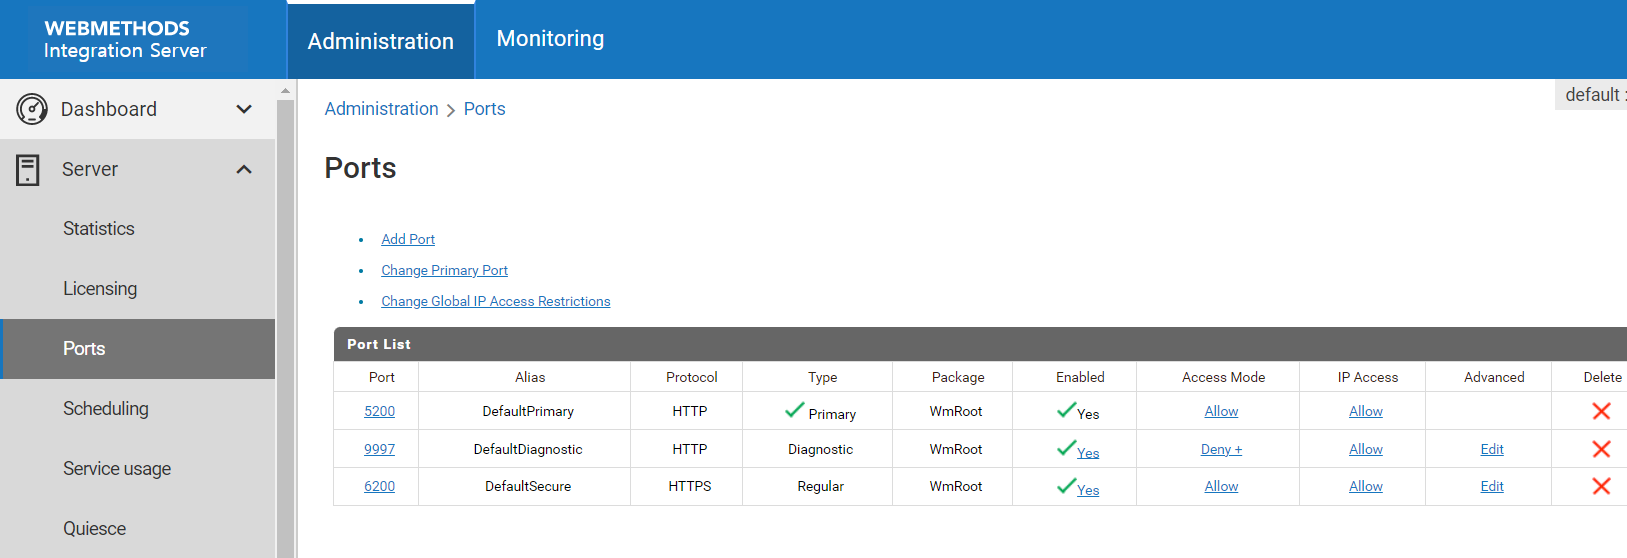Viewport: 1627px width, 558px height.
Task: Click IP Access Allow for port 9997
Action: (x=1365, y=449)
